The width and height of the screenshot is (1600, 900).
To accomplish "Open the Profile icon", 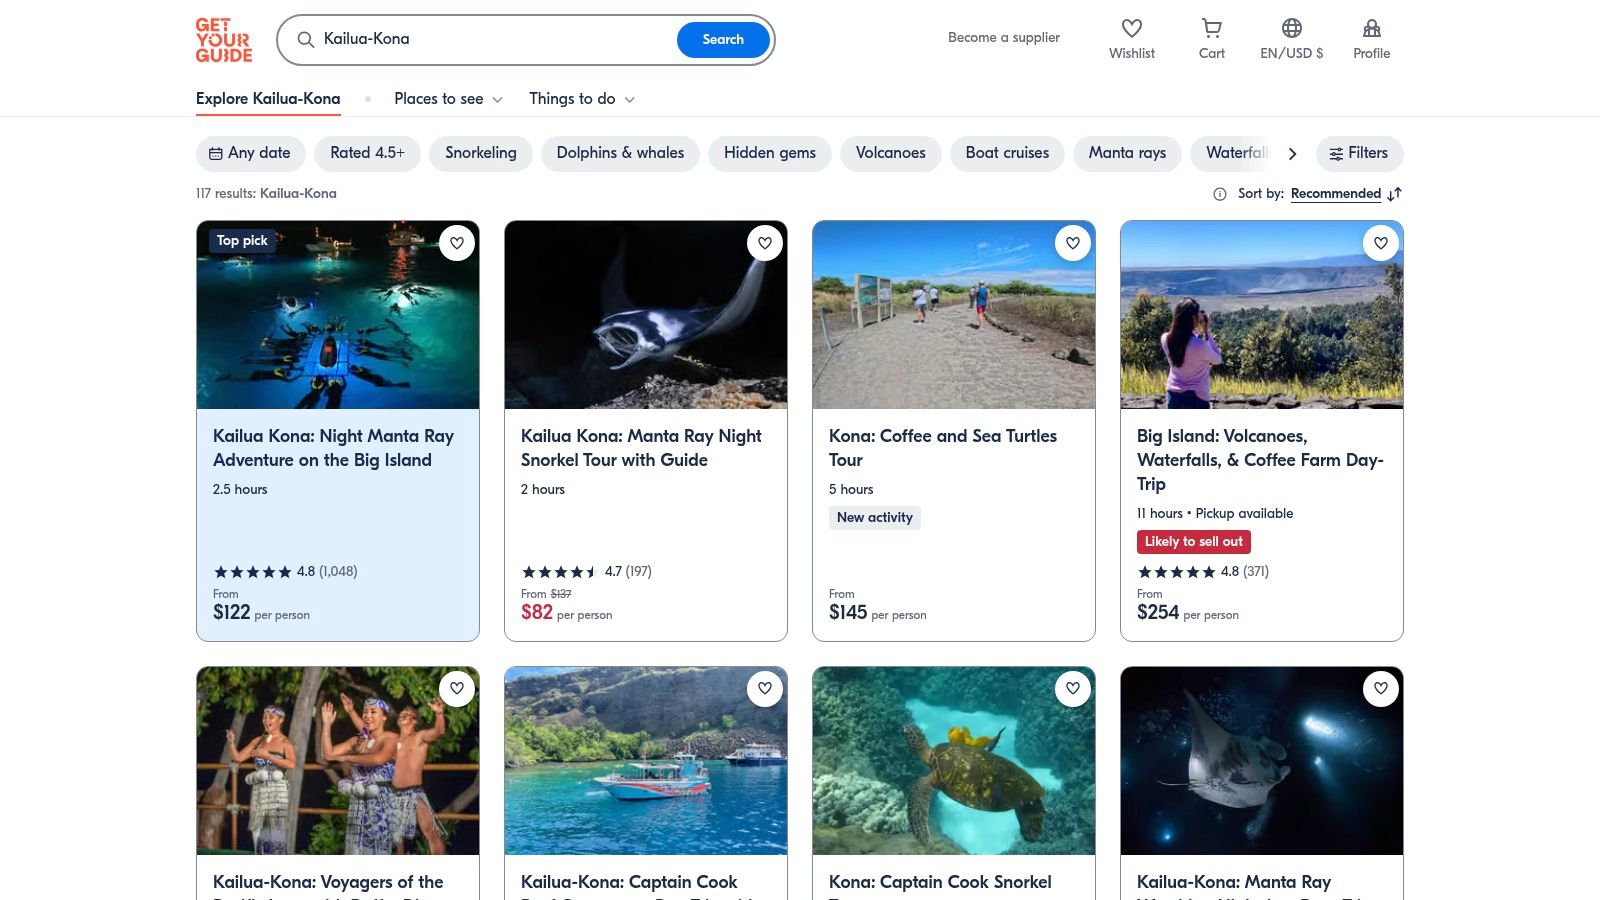I will 1371,29.
